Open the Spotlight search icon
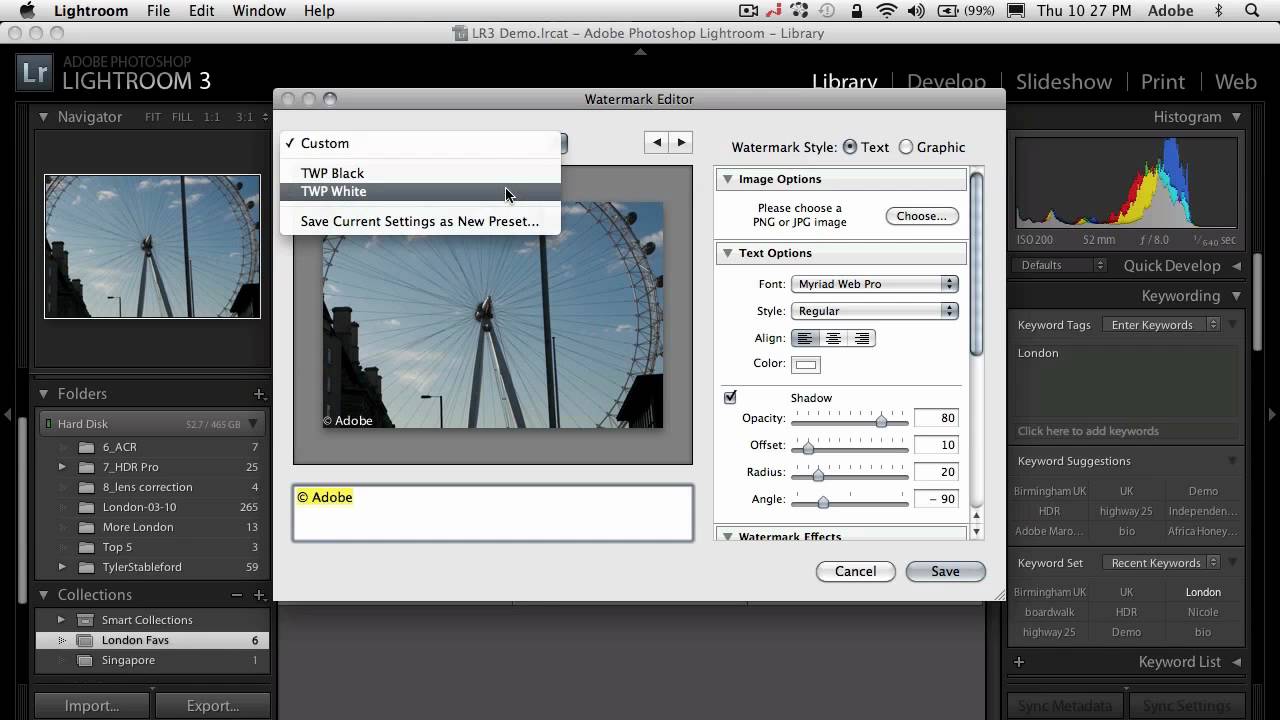Viewport: 1280px width, 720px height. pyautogui.click(x=1252, y=11)
